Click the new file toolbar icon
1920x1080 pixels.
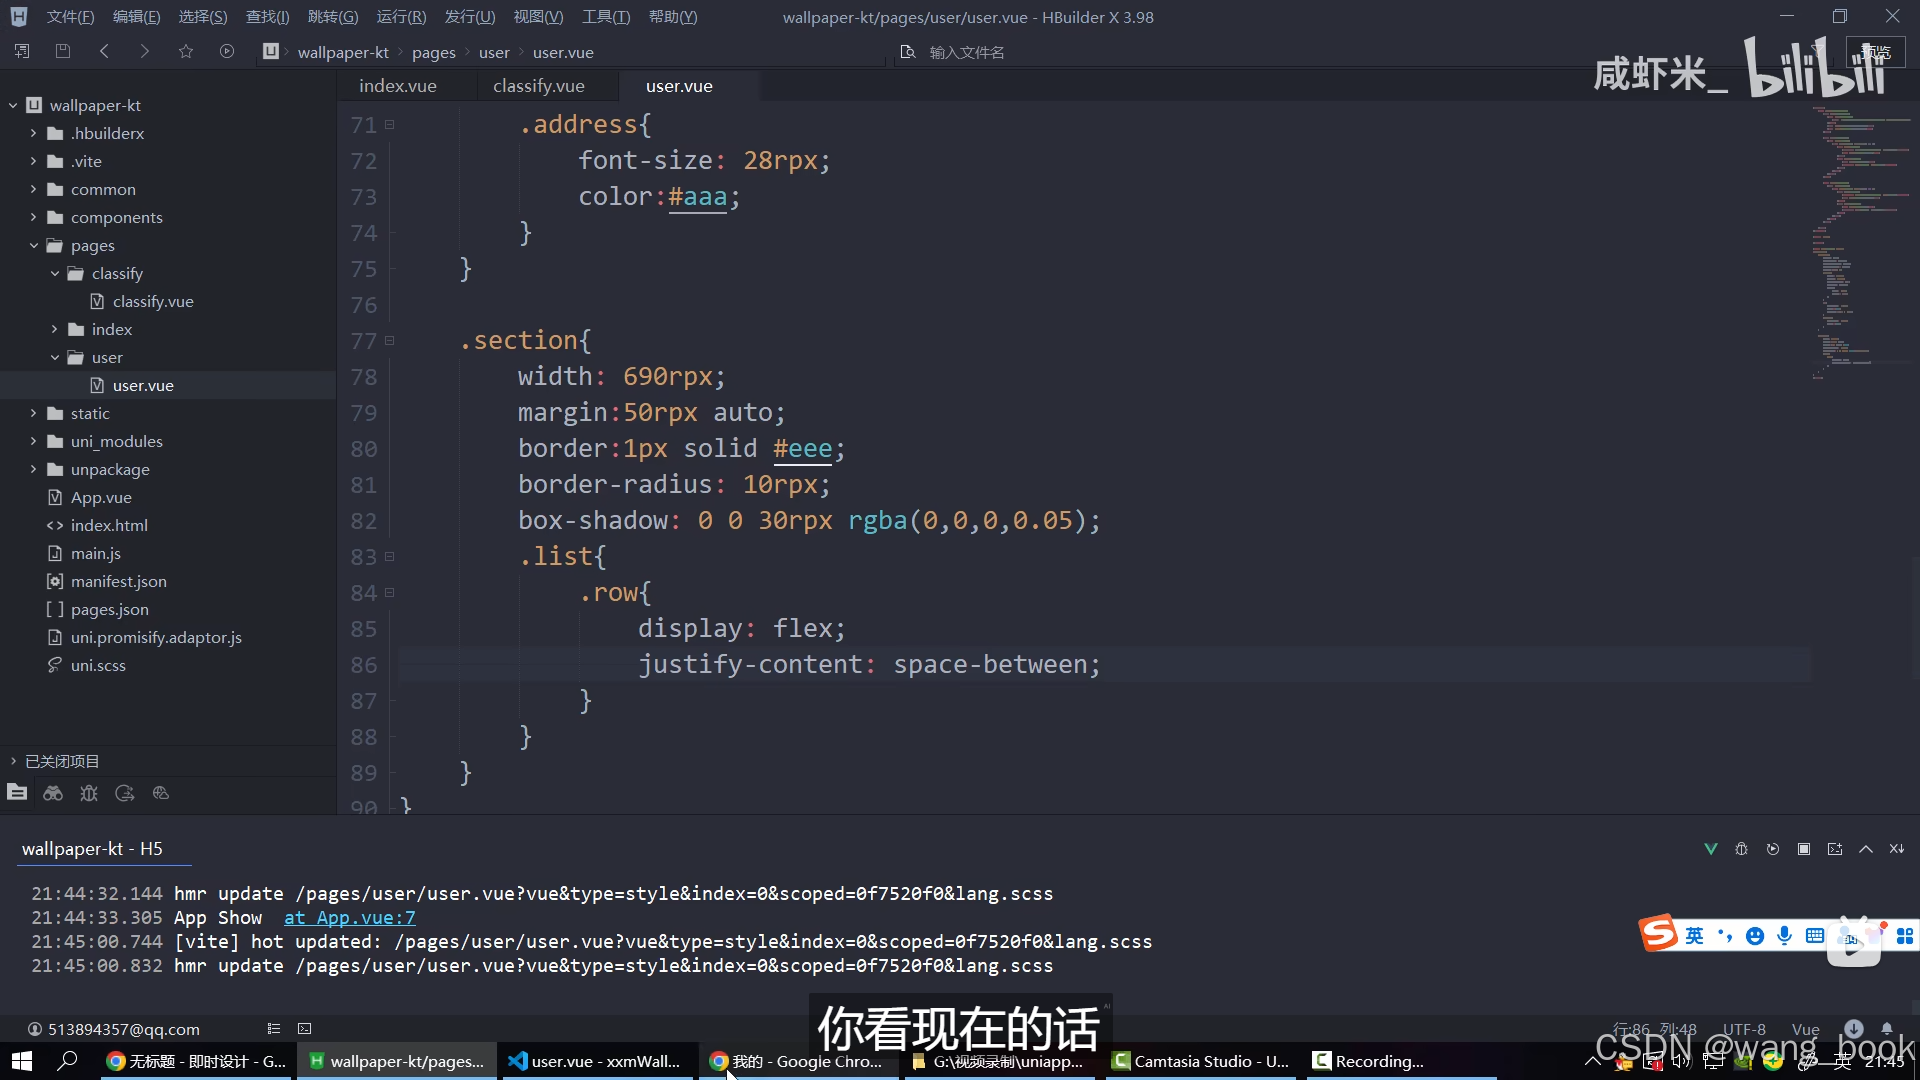coord(22,51)
